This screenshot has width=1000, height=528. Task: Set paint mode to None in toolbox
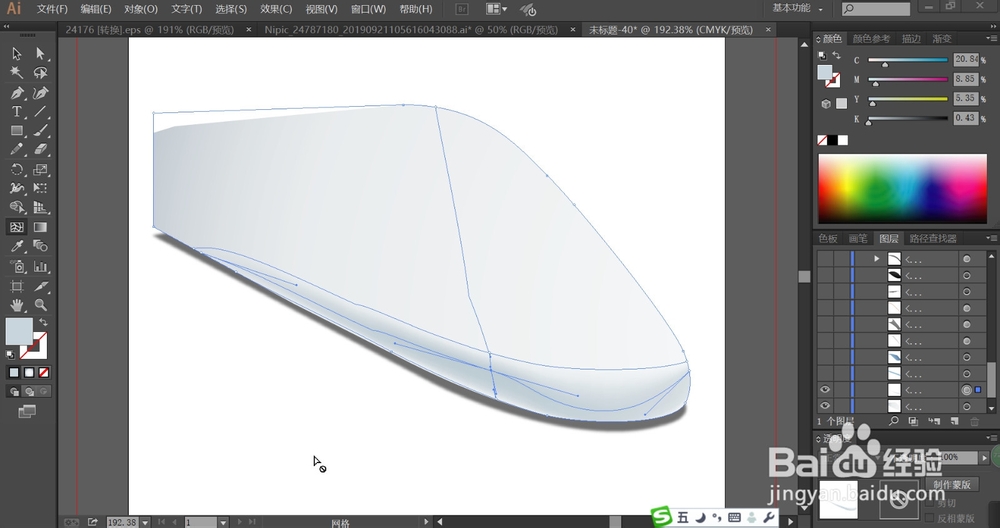coord(44,372)
